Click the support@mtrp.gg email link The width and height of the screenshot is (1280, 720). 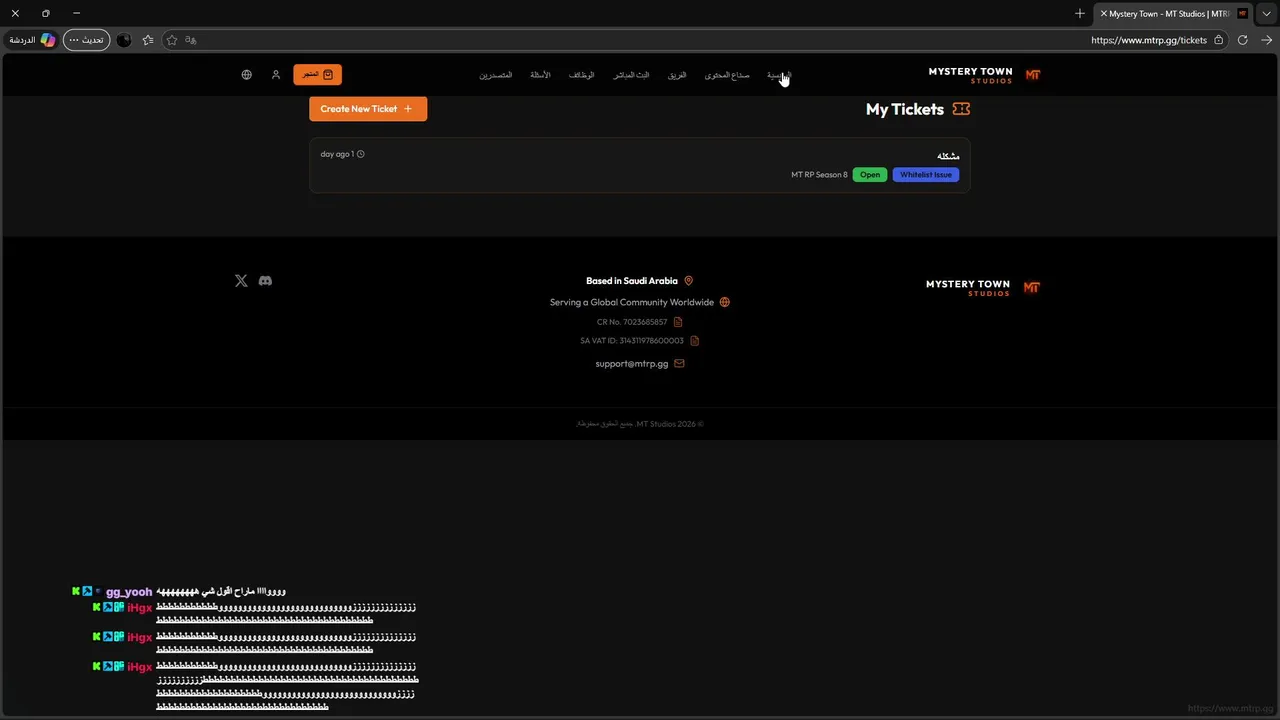631,364
